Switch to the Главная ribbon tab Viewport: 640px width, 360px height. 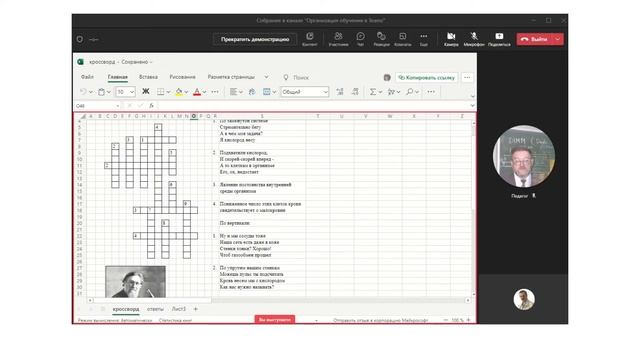click(x=118, y=77)
